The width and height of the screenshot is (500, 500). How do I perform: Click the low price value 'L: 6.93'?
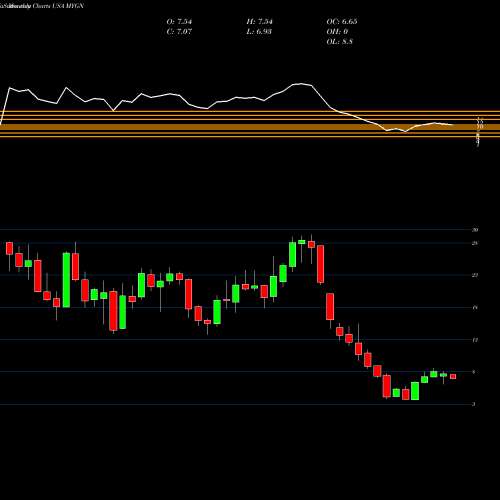(259, 32)
